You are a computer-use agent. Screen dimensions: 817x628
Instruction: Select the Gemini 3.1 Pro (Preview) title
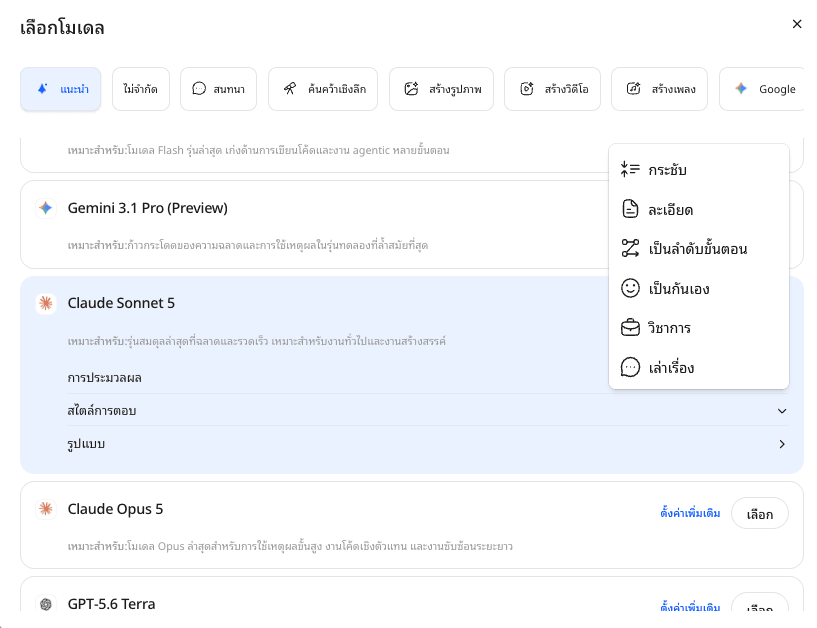click(x=147, y=208)
